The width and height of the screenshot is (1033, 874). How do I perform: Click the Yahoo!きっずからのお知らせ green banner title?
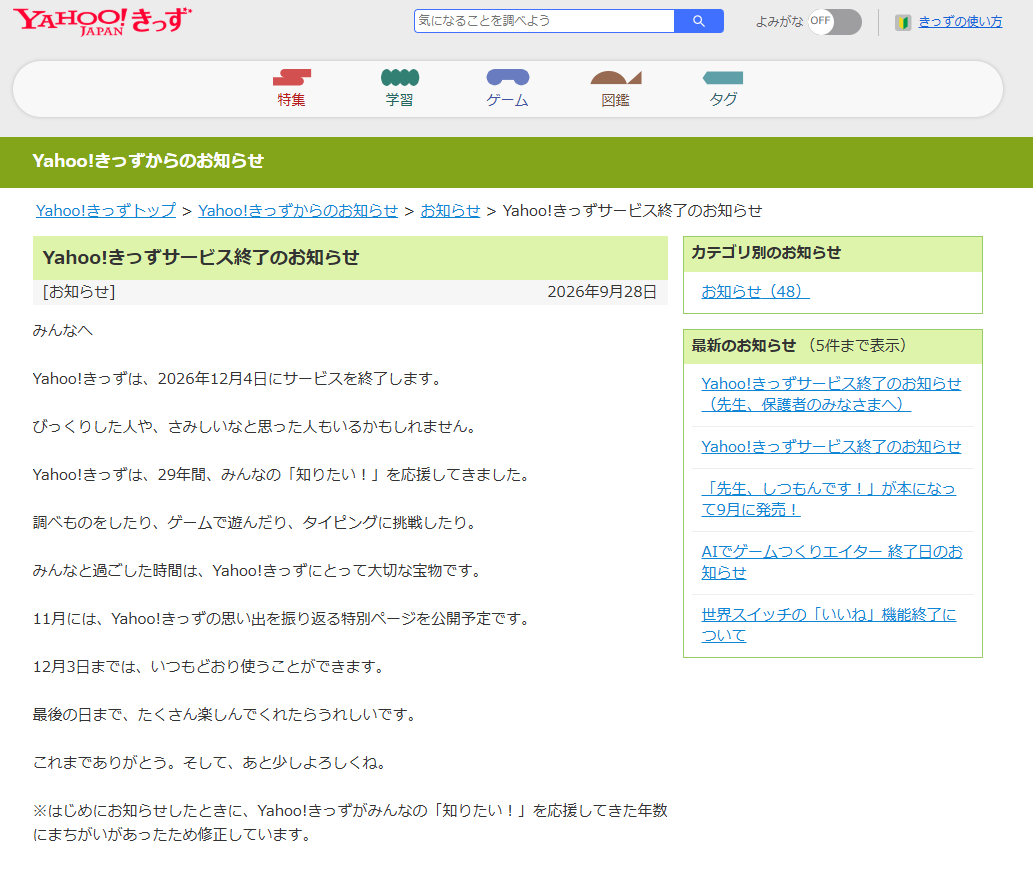(148, 161)
